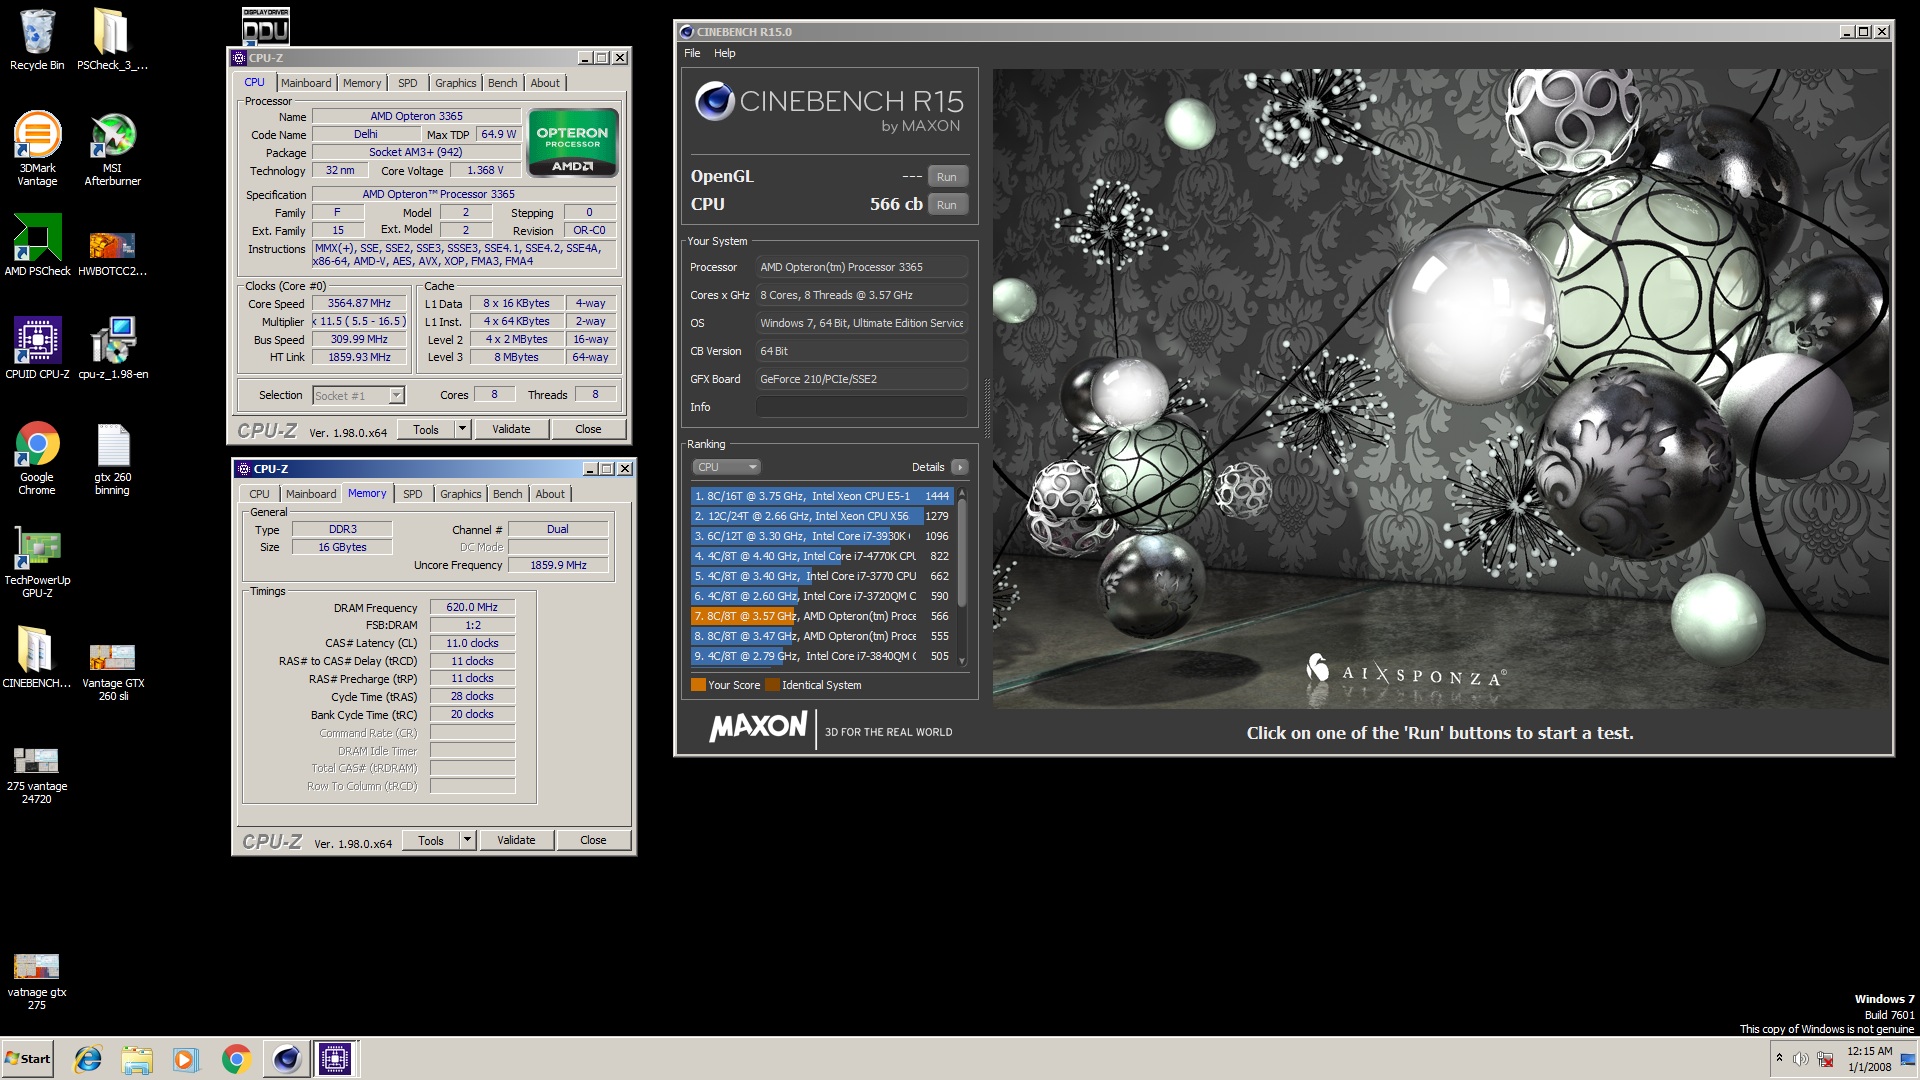Open cpu-z_1.98-en installer icon

(112, 348)
